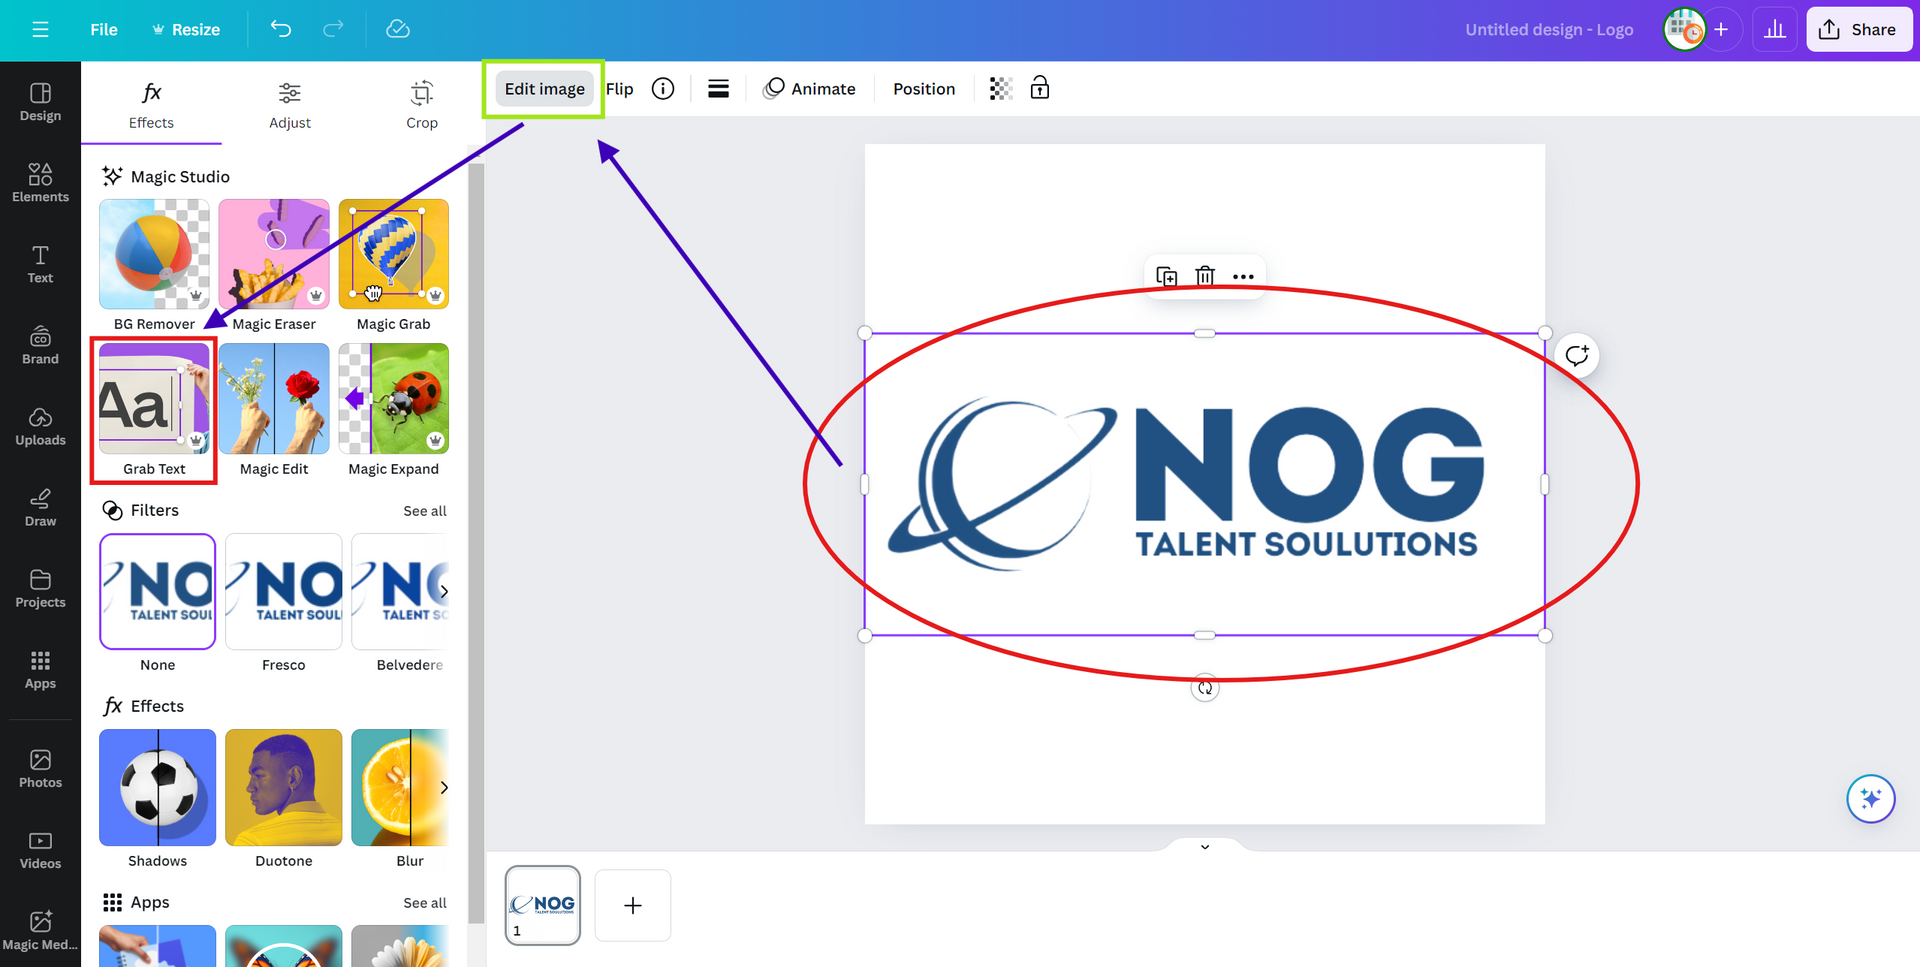Open the user profile avatar
The image size is (1920, 967).
1684,29
